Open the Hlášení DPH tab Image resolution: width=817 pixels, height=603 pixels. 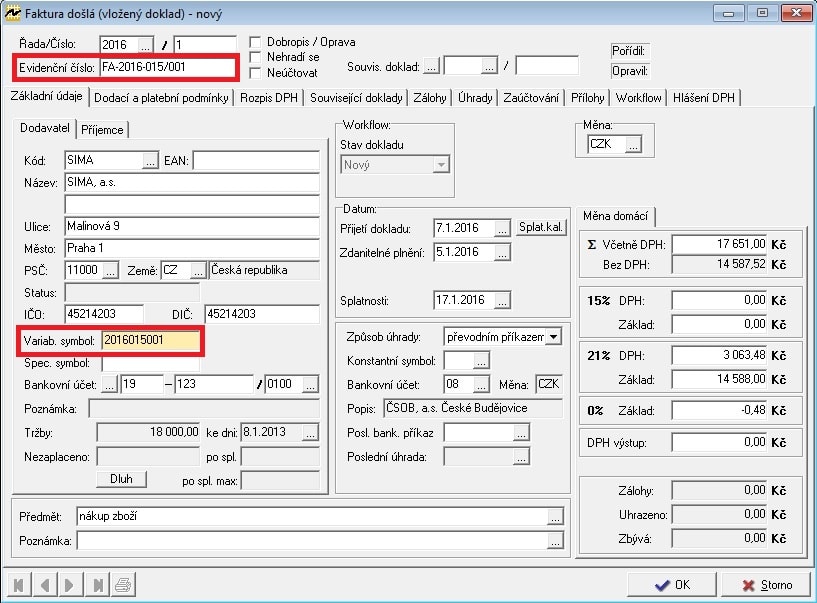[704, 98]
